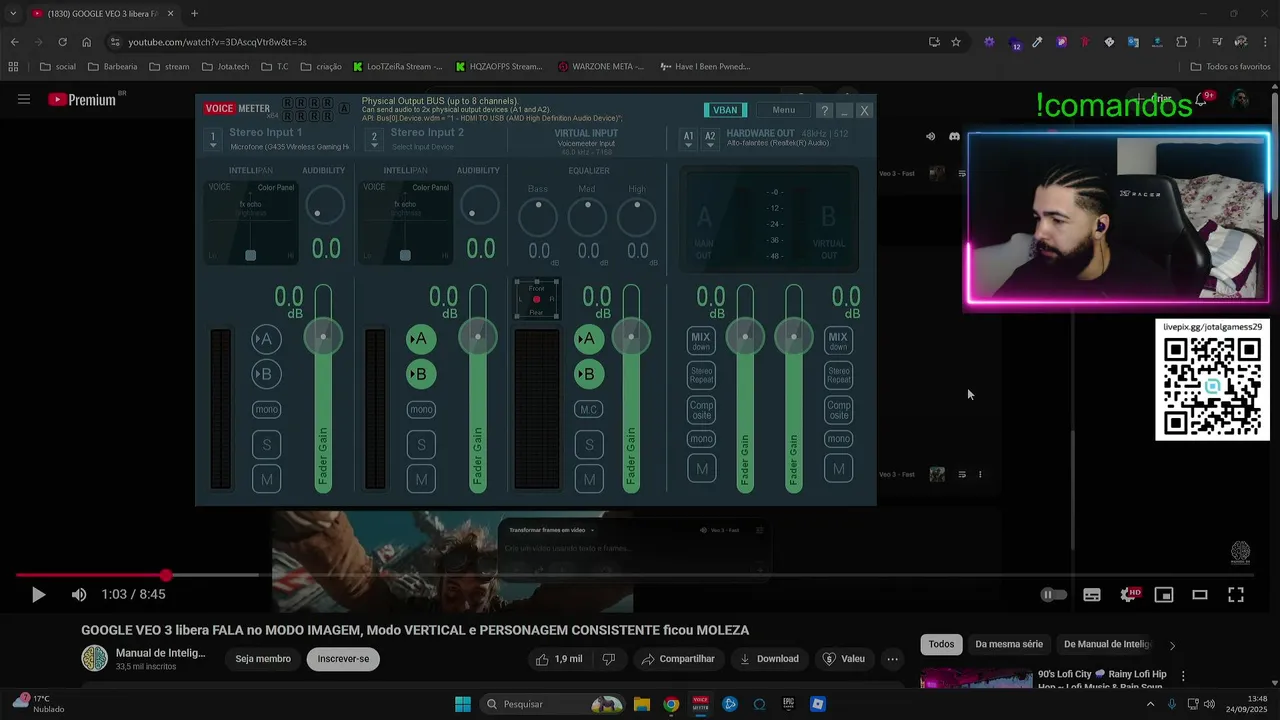Open 'Todos os favoritos' bookmarks folder
This screenshot has height=720, width=1280.
1230,67
